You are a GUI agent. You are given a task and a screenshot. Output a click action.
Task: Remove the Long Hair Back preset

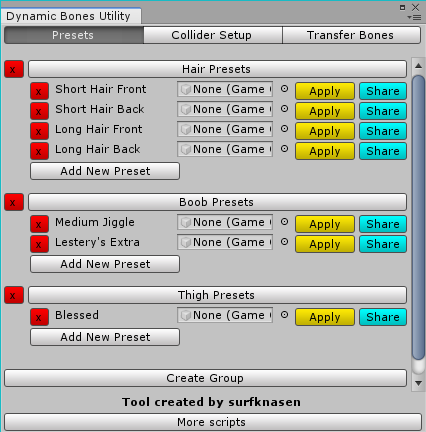coord(39,151)
